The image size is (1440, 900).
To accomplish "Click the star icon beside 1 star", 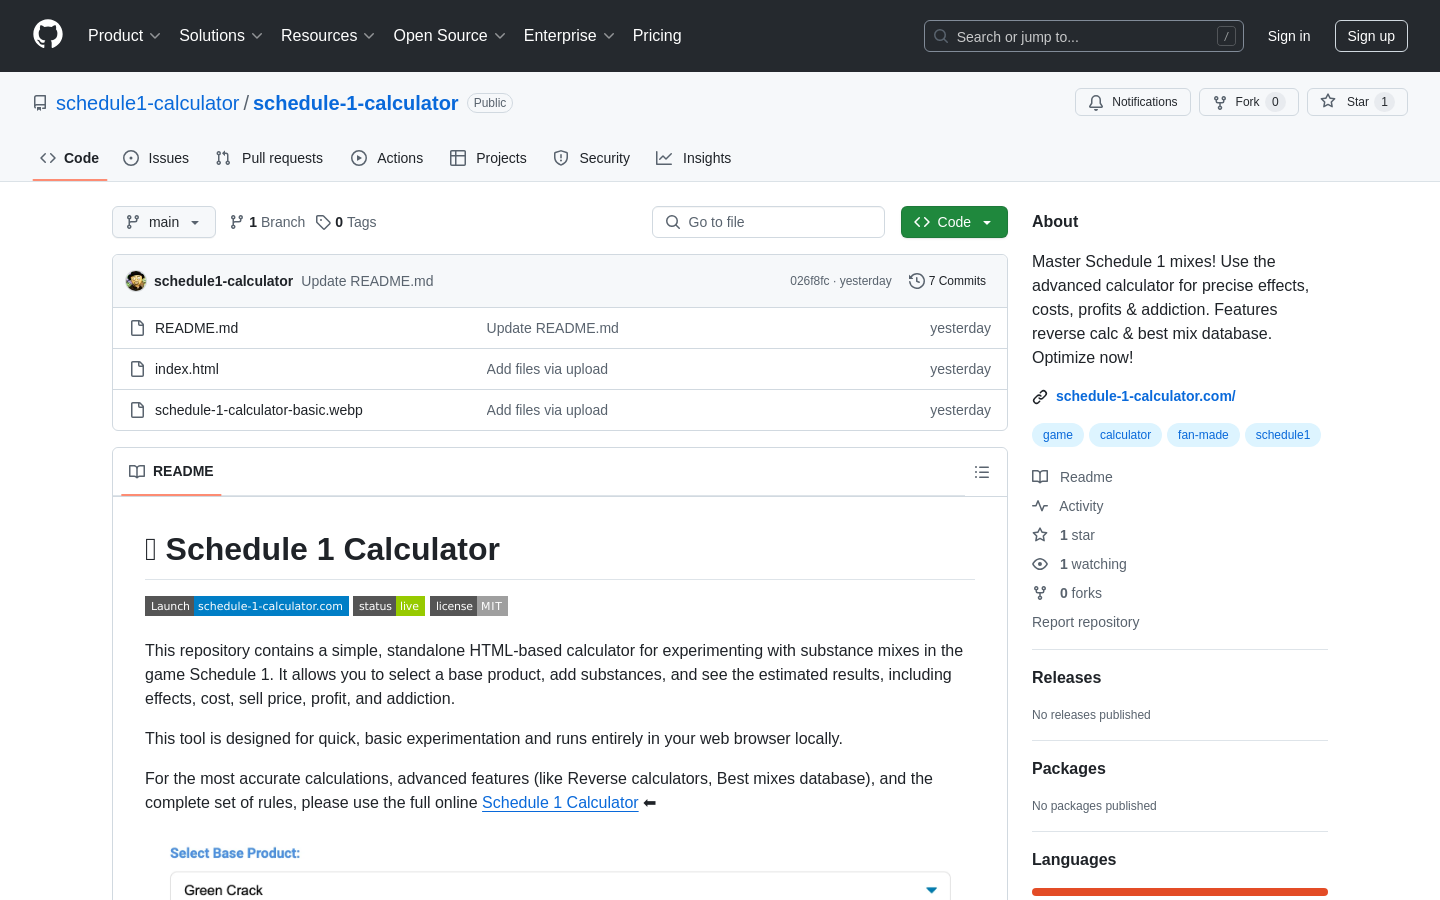I will 1040,535.
